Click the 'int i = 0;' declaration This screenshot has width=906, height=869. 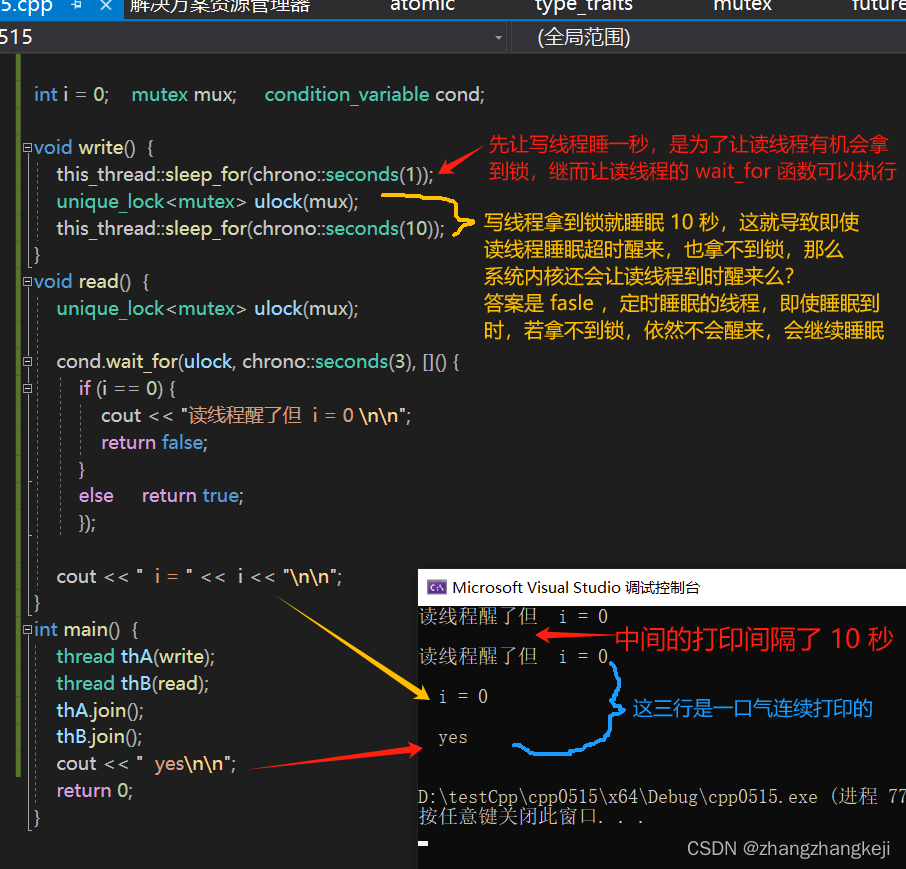tap(71, 94)
